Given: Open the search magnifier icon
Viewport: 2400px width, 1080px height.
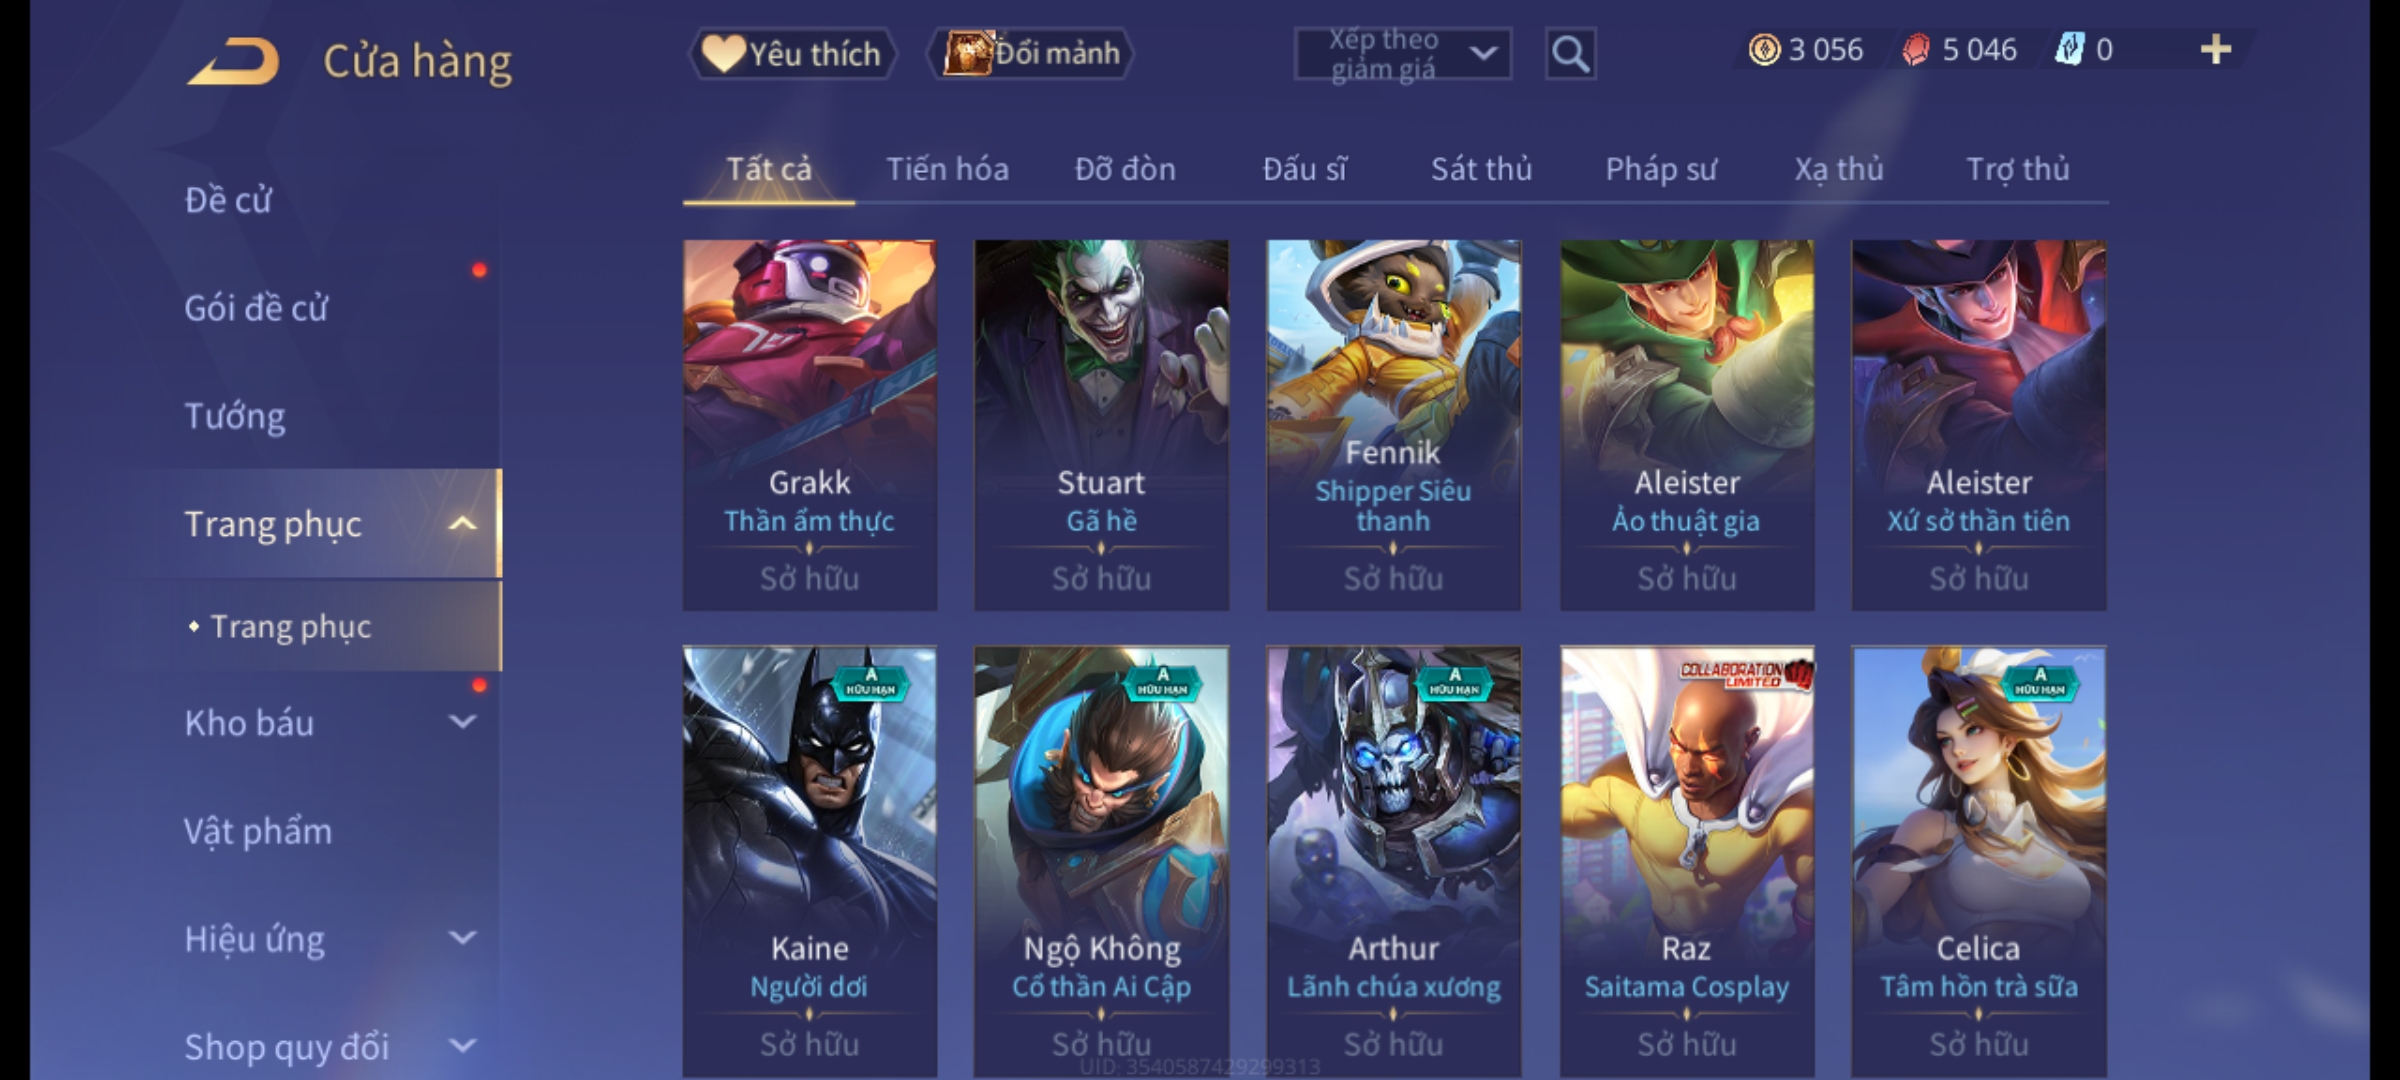Looking at the screenshot, I should [1570, 54].
